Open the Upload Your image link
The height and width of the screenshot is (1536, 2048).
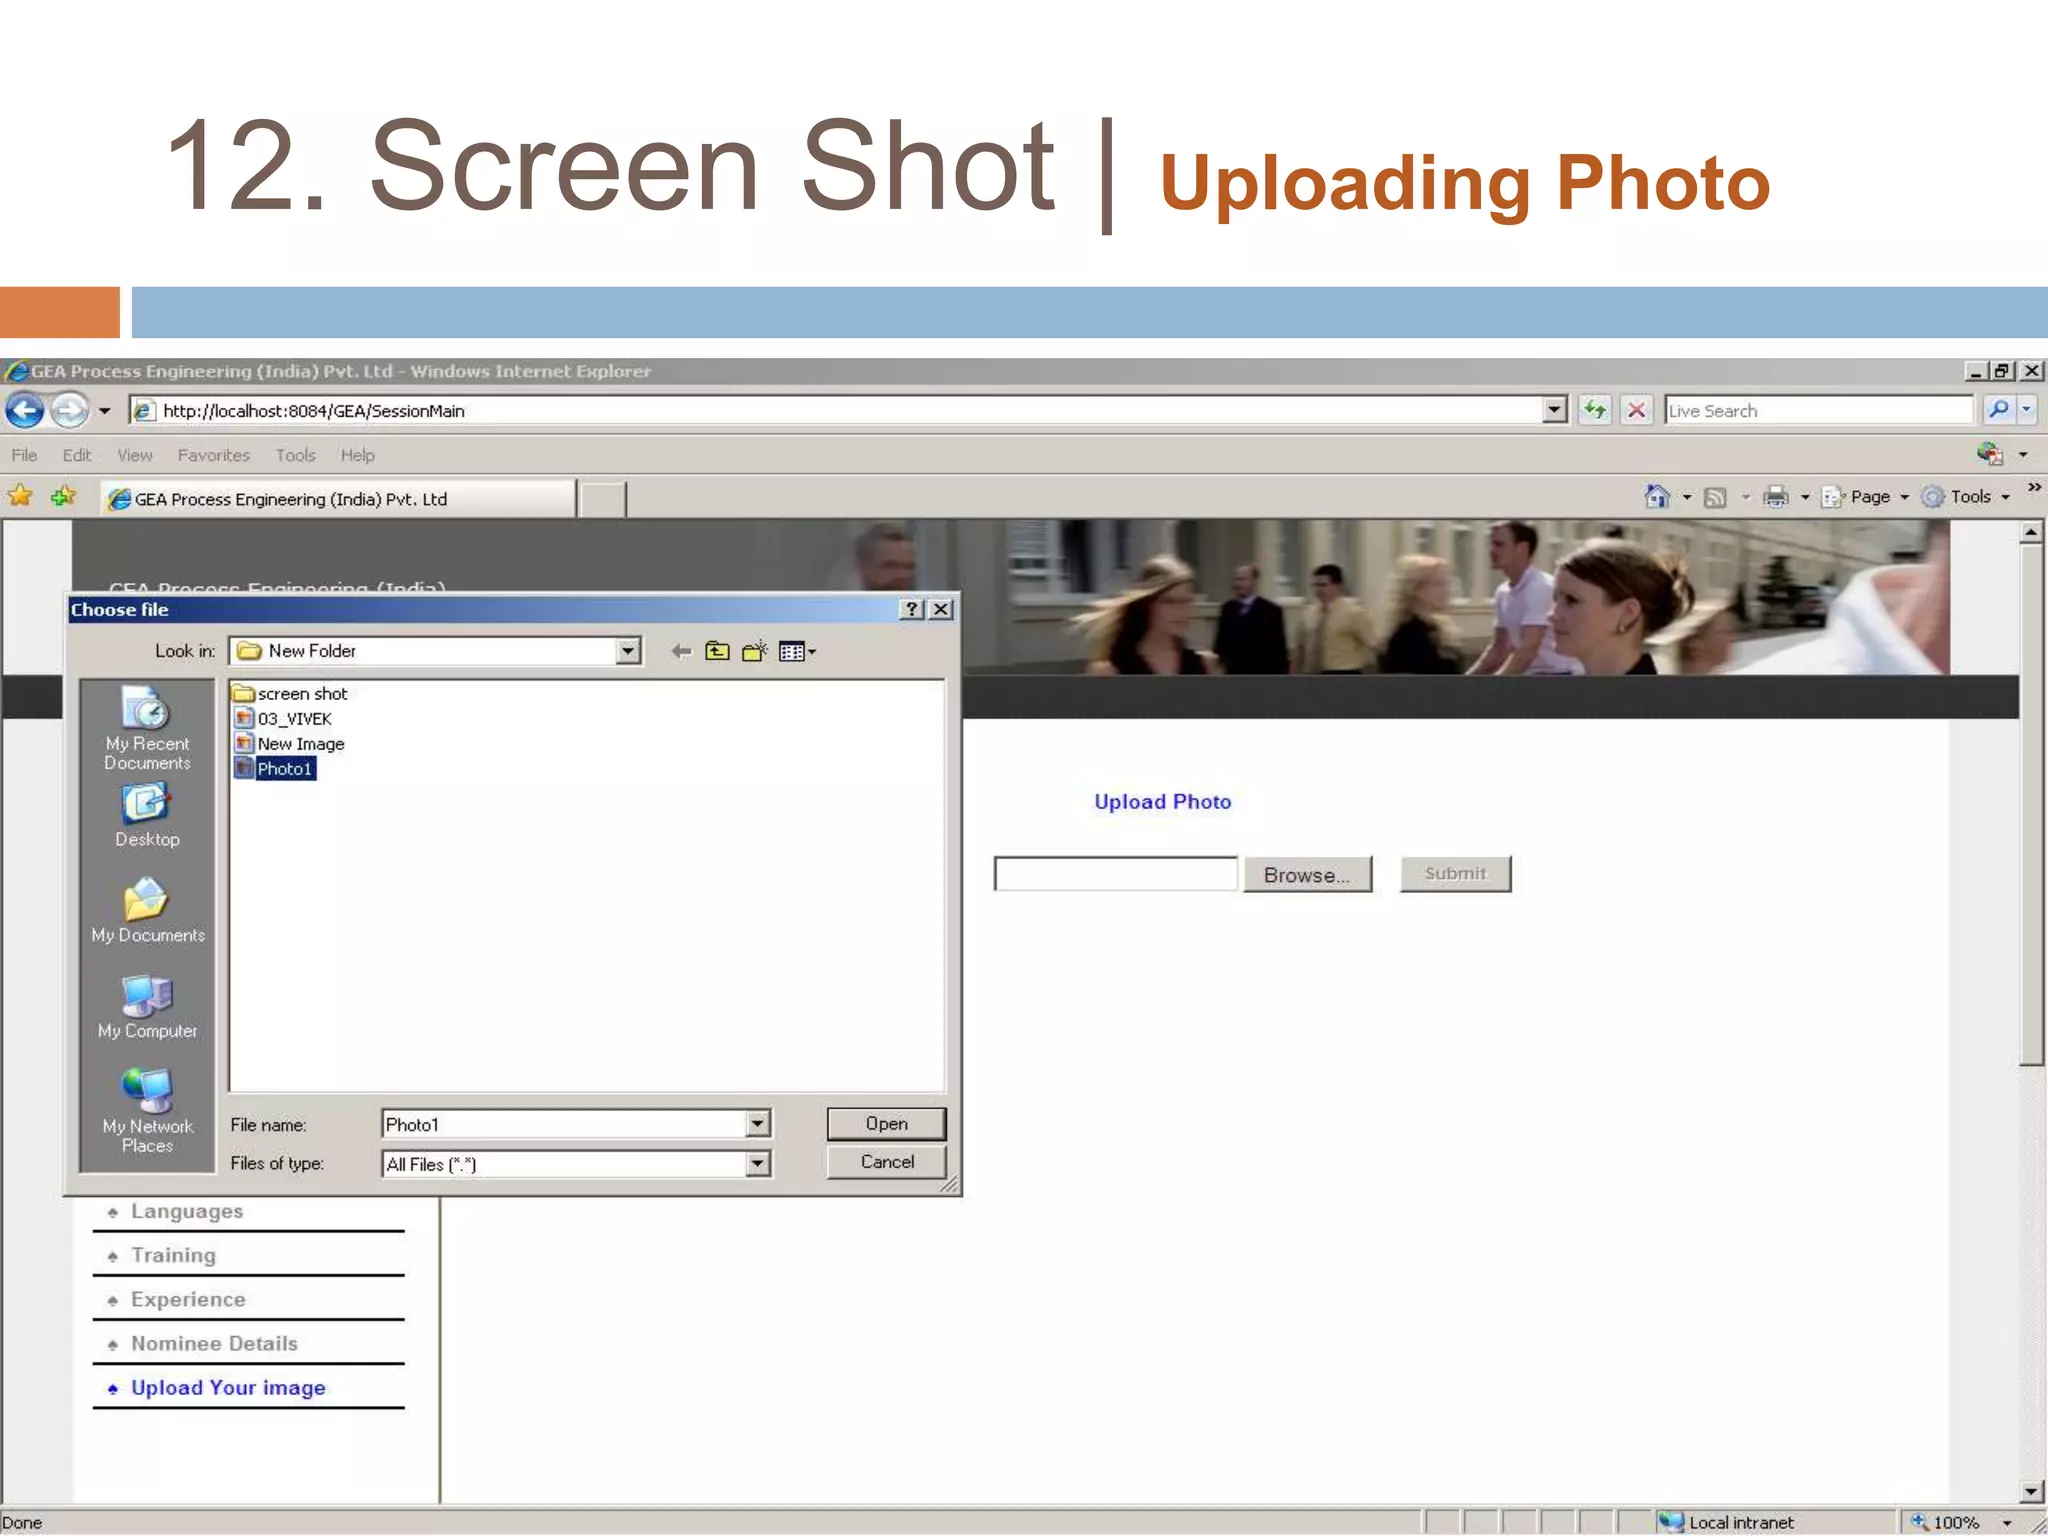pos(228,1388)
